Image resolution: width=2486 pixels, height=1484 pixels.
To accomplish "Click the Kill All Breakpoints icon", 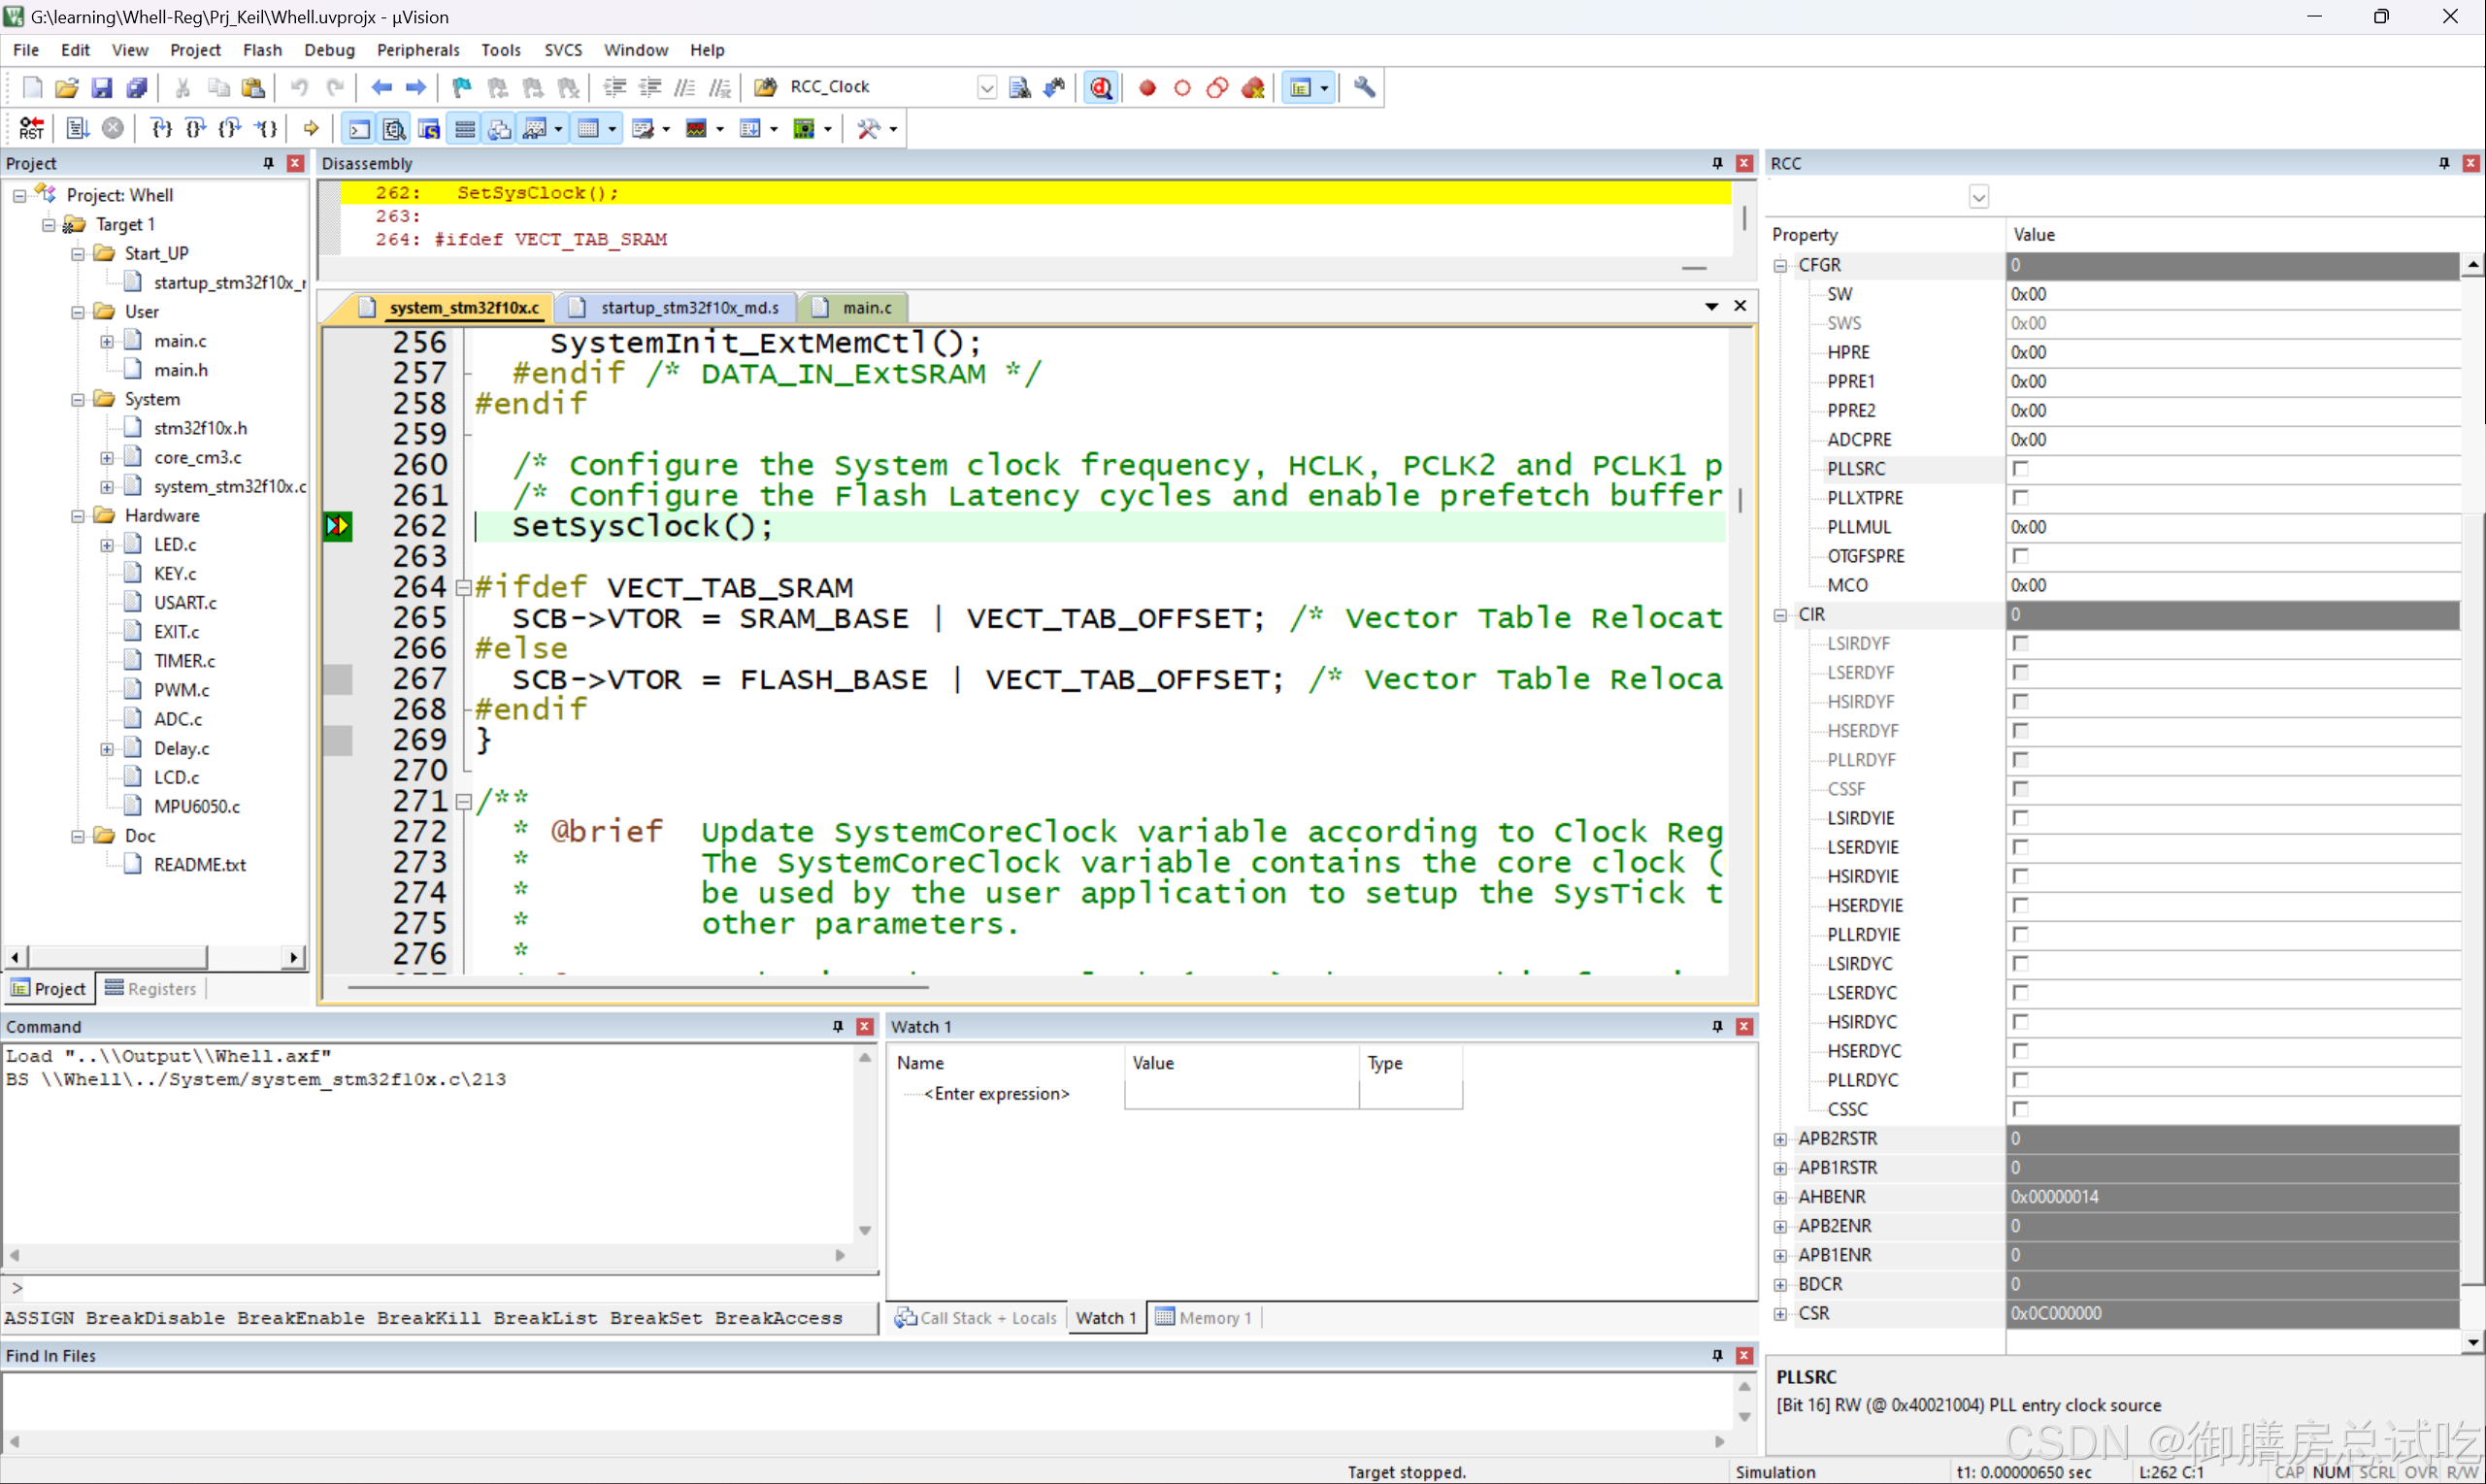I will click(x=1253, y=88).
